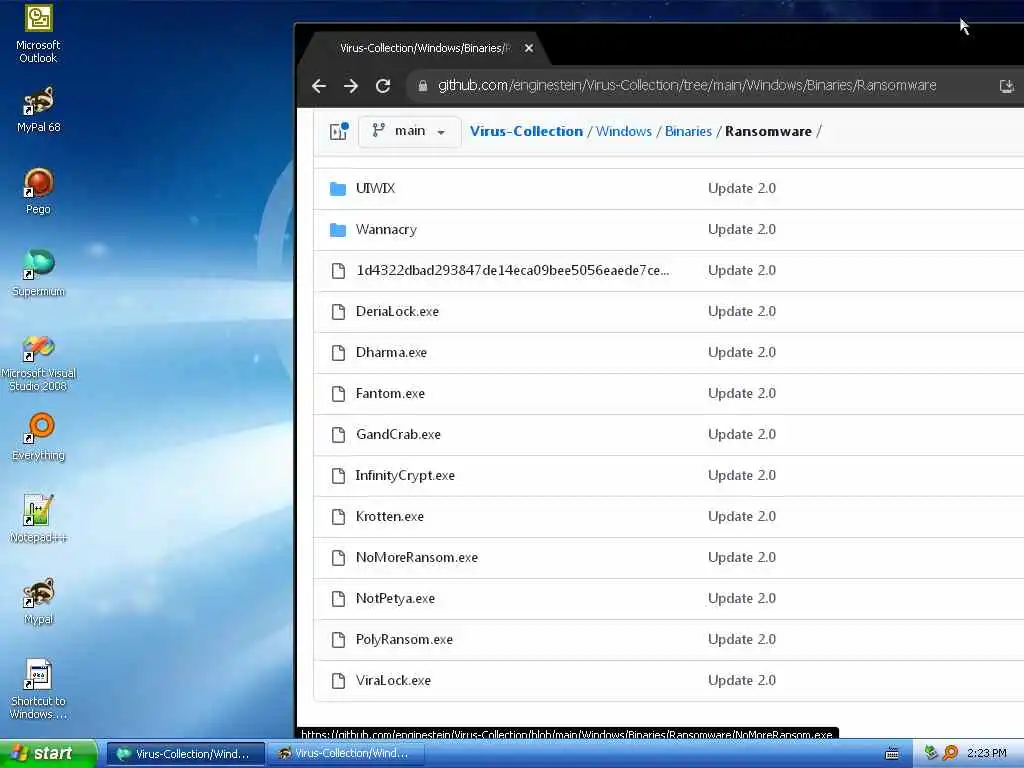Click Update 2.0 commit for Wannacry
The height and width of the screenshot is (768, 1024).
tap(742, 229)
